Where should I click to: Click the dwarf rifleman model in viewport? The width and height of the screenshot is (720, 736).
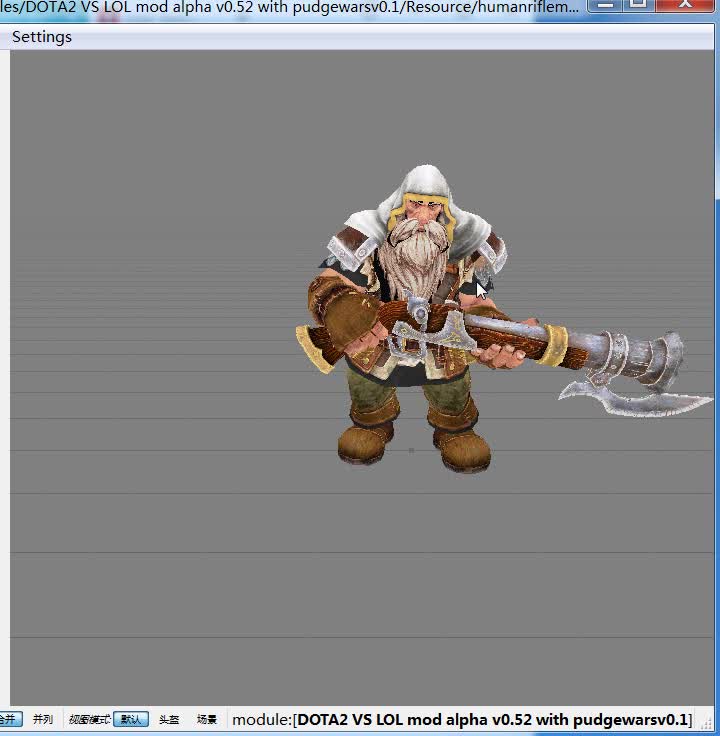422,319
